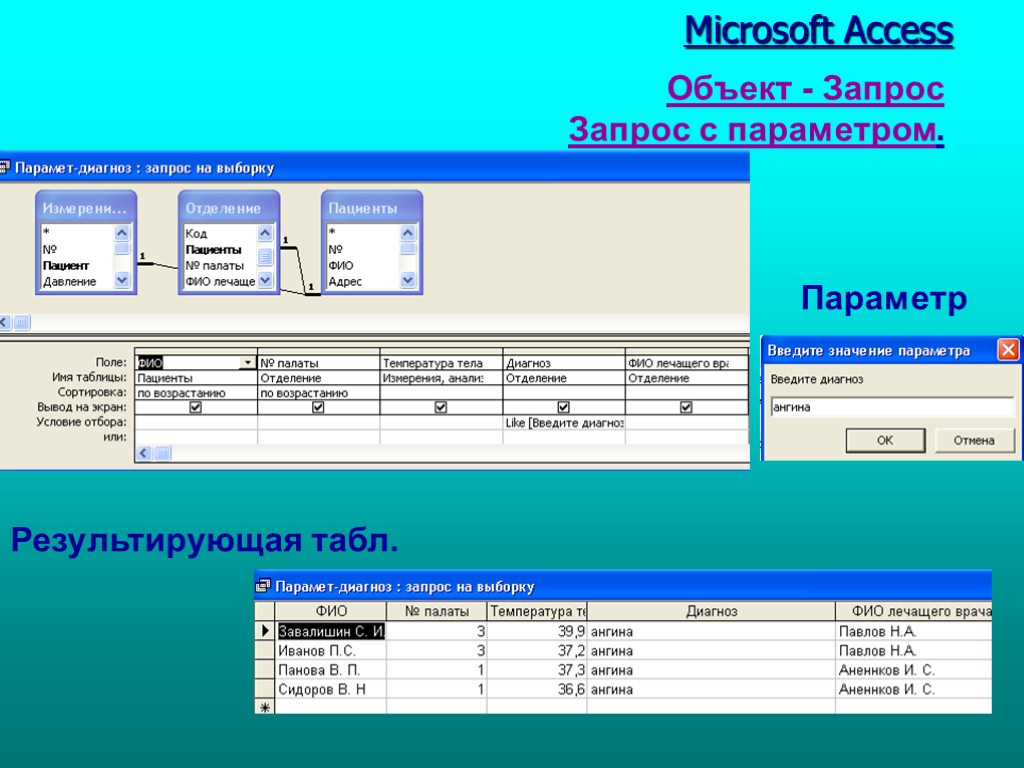
Task: Open the Поле dropdown for ФИО field
Action: 248,362
